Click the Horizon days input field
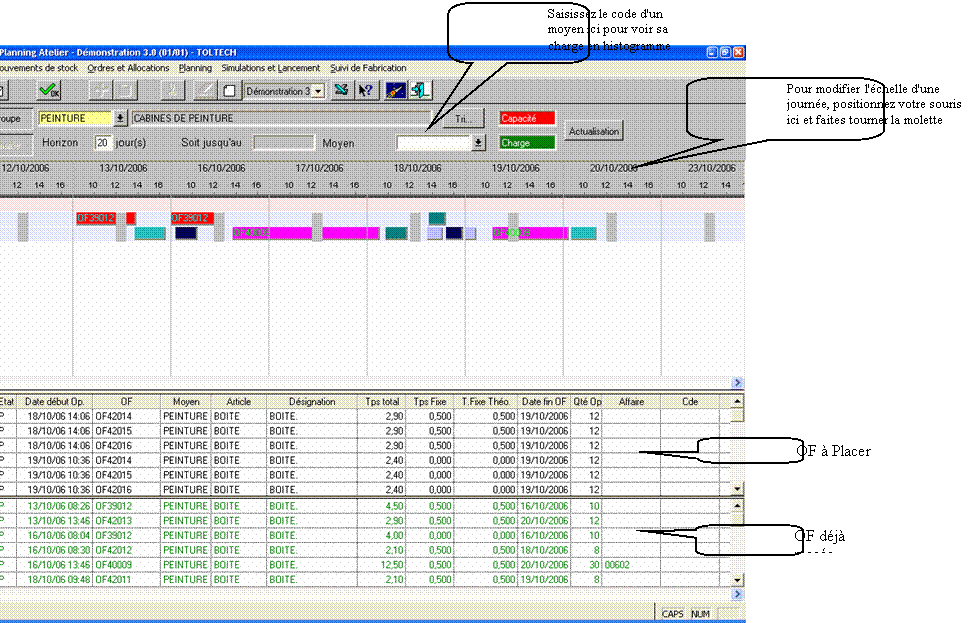The height and width of the screenshot is (623, 979). coord(102,143)
